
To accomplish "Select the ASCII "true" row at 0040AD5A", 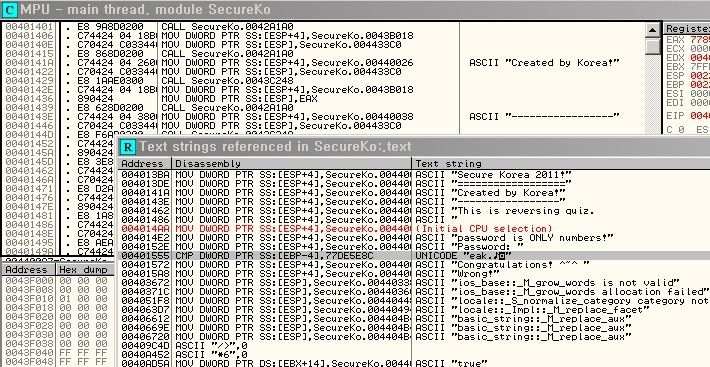I will pyautogui.click(x=414, y=363).
